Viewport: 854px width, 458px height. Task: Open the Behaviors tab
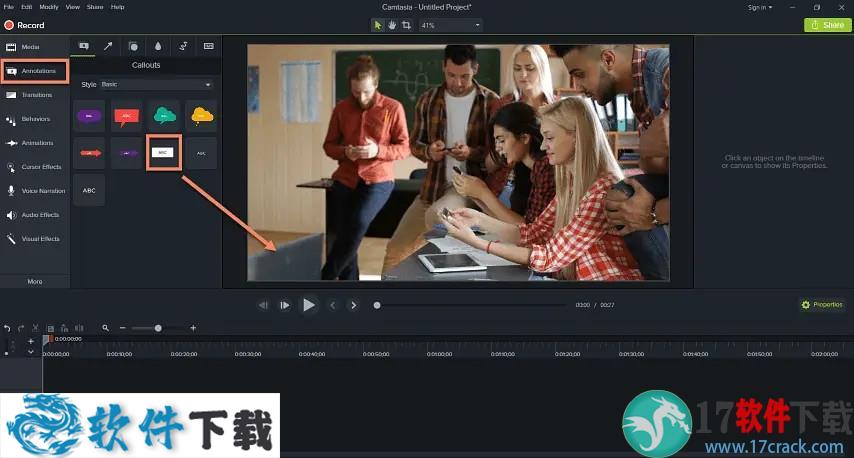coord(34,119)
